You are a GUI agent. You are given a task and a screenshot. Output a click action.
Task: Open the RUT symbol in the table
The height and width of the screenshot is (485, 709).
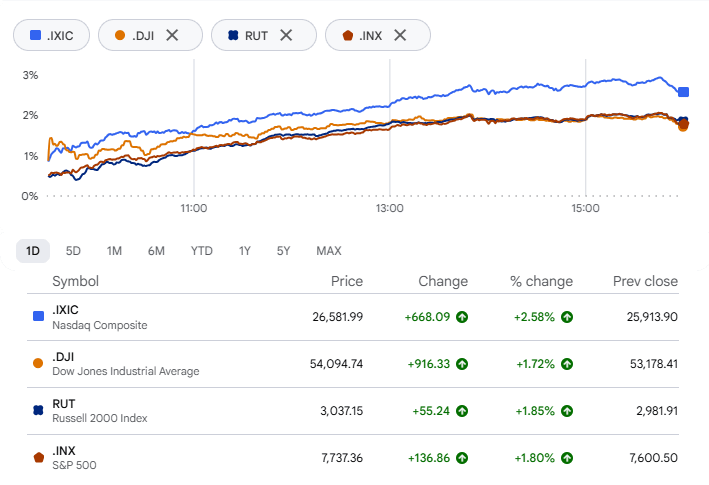pos(64,404)
